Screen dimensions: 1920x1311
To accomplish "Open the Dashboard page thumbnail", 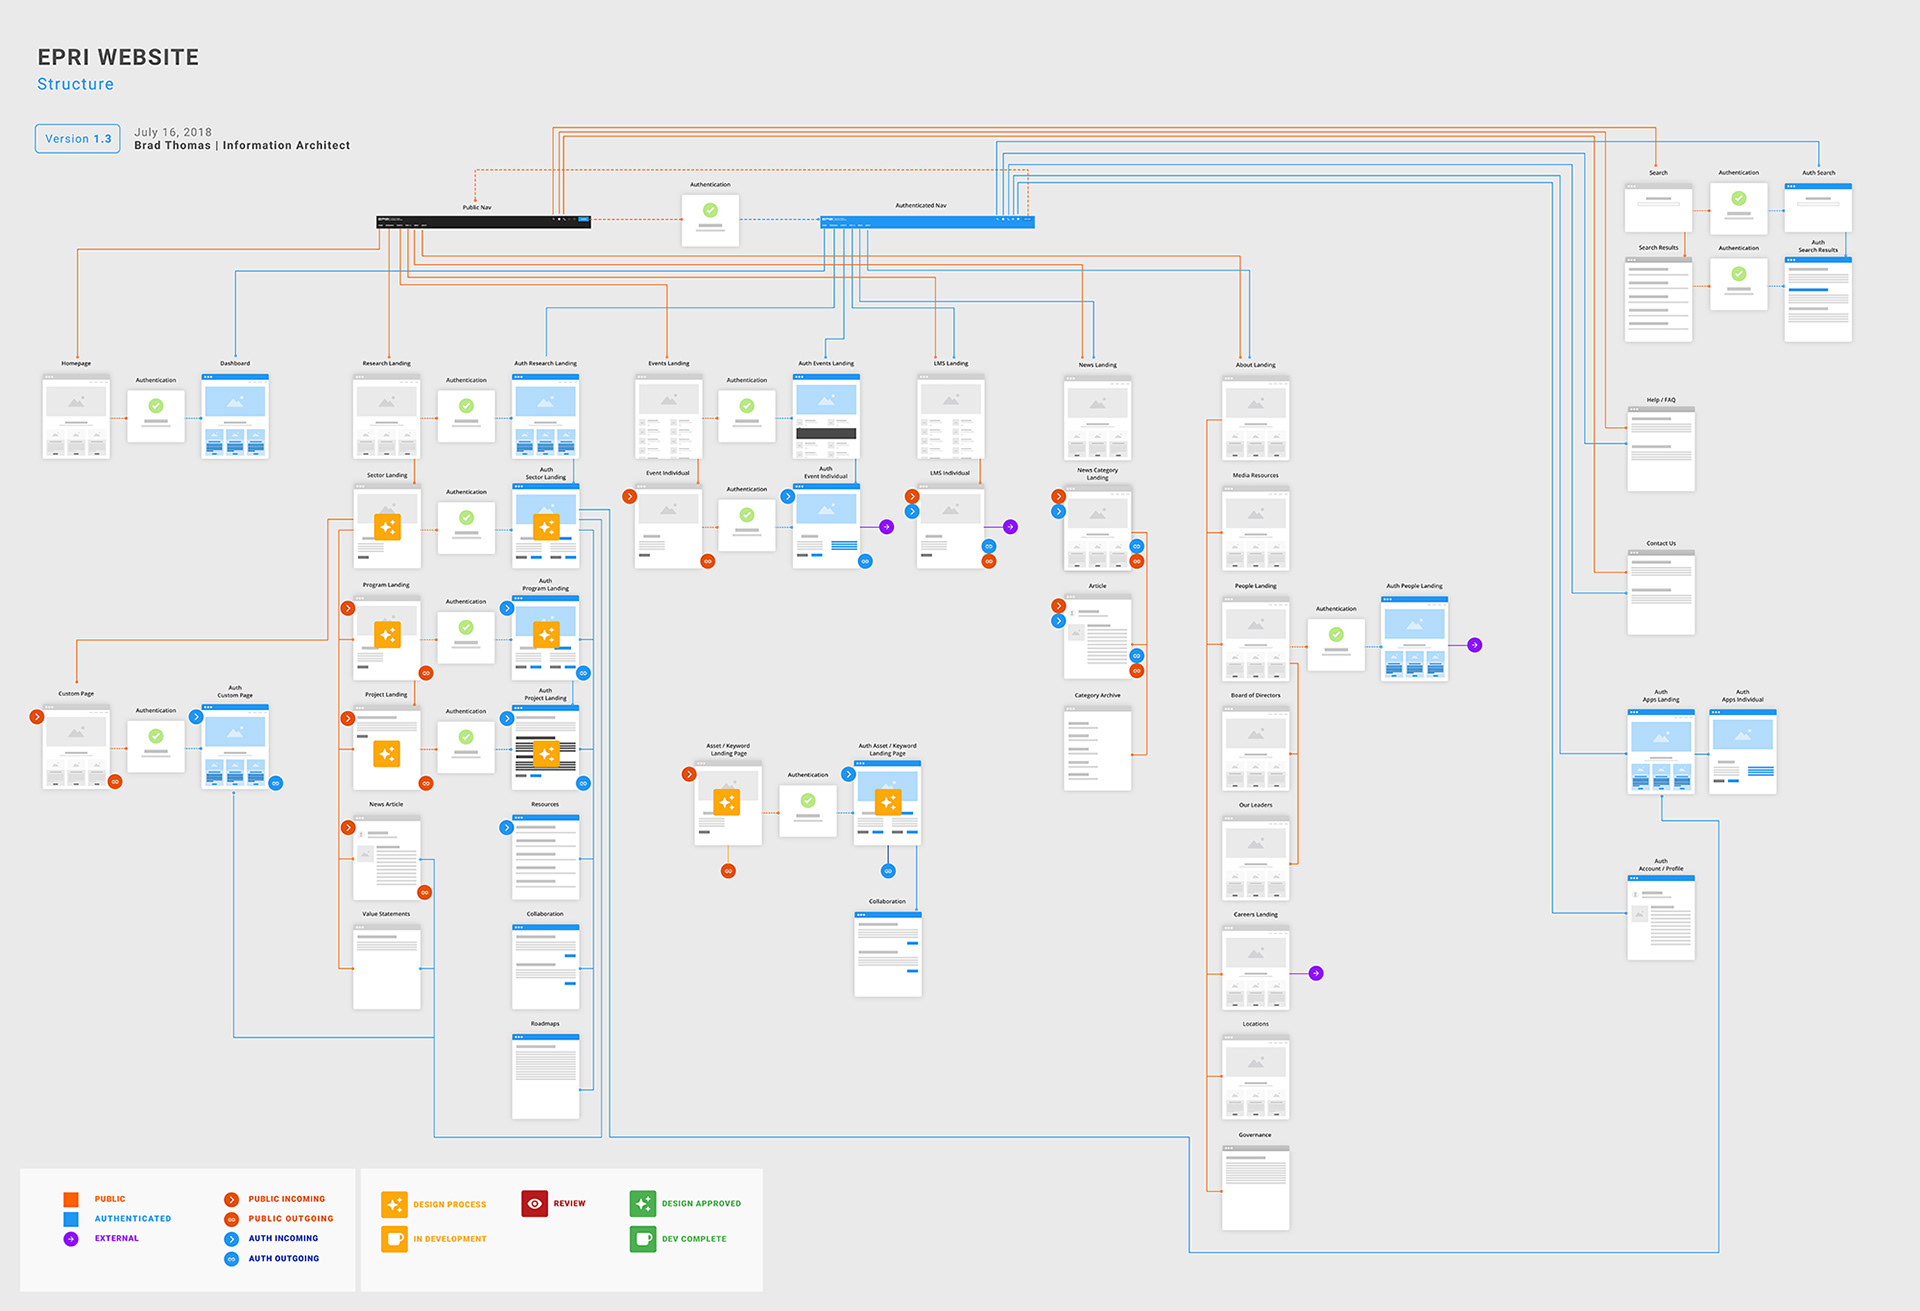I will pos(235,416).
